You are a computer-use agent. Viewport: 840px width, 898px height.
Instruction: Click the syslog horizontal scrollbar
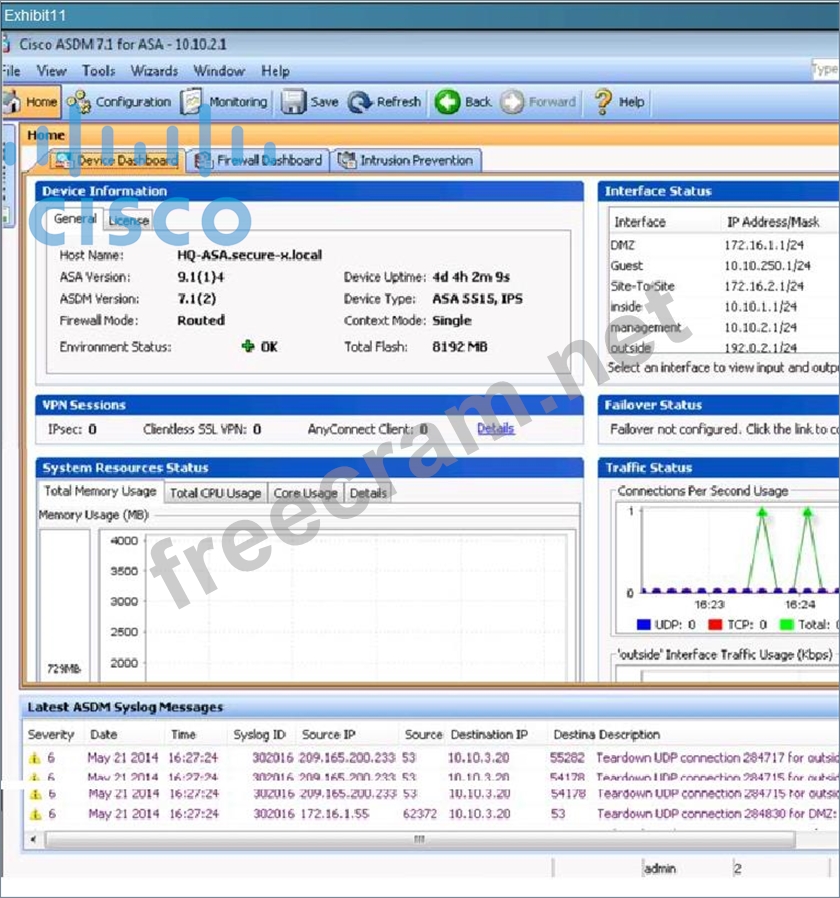pos(420,839)
